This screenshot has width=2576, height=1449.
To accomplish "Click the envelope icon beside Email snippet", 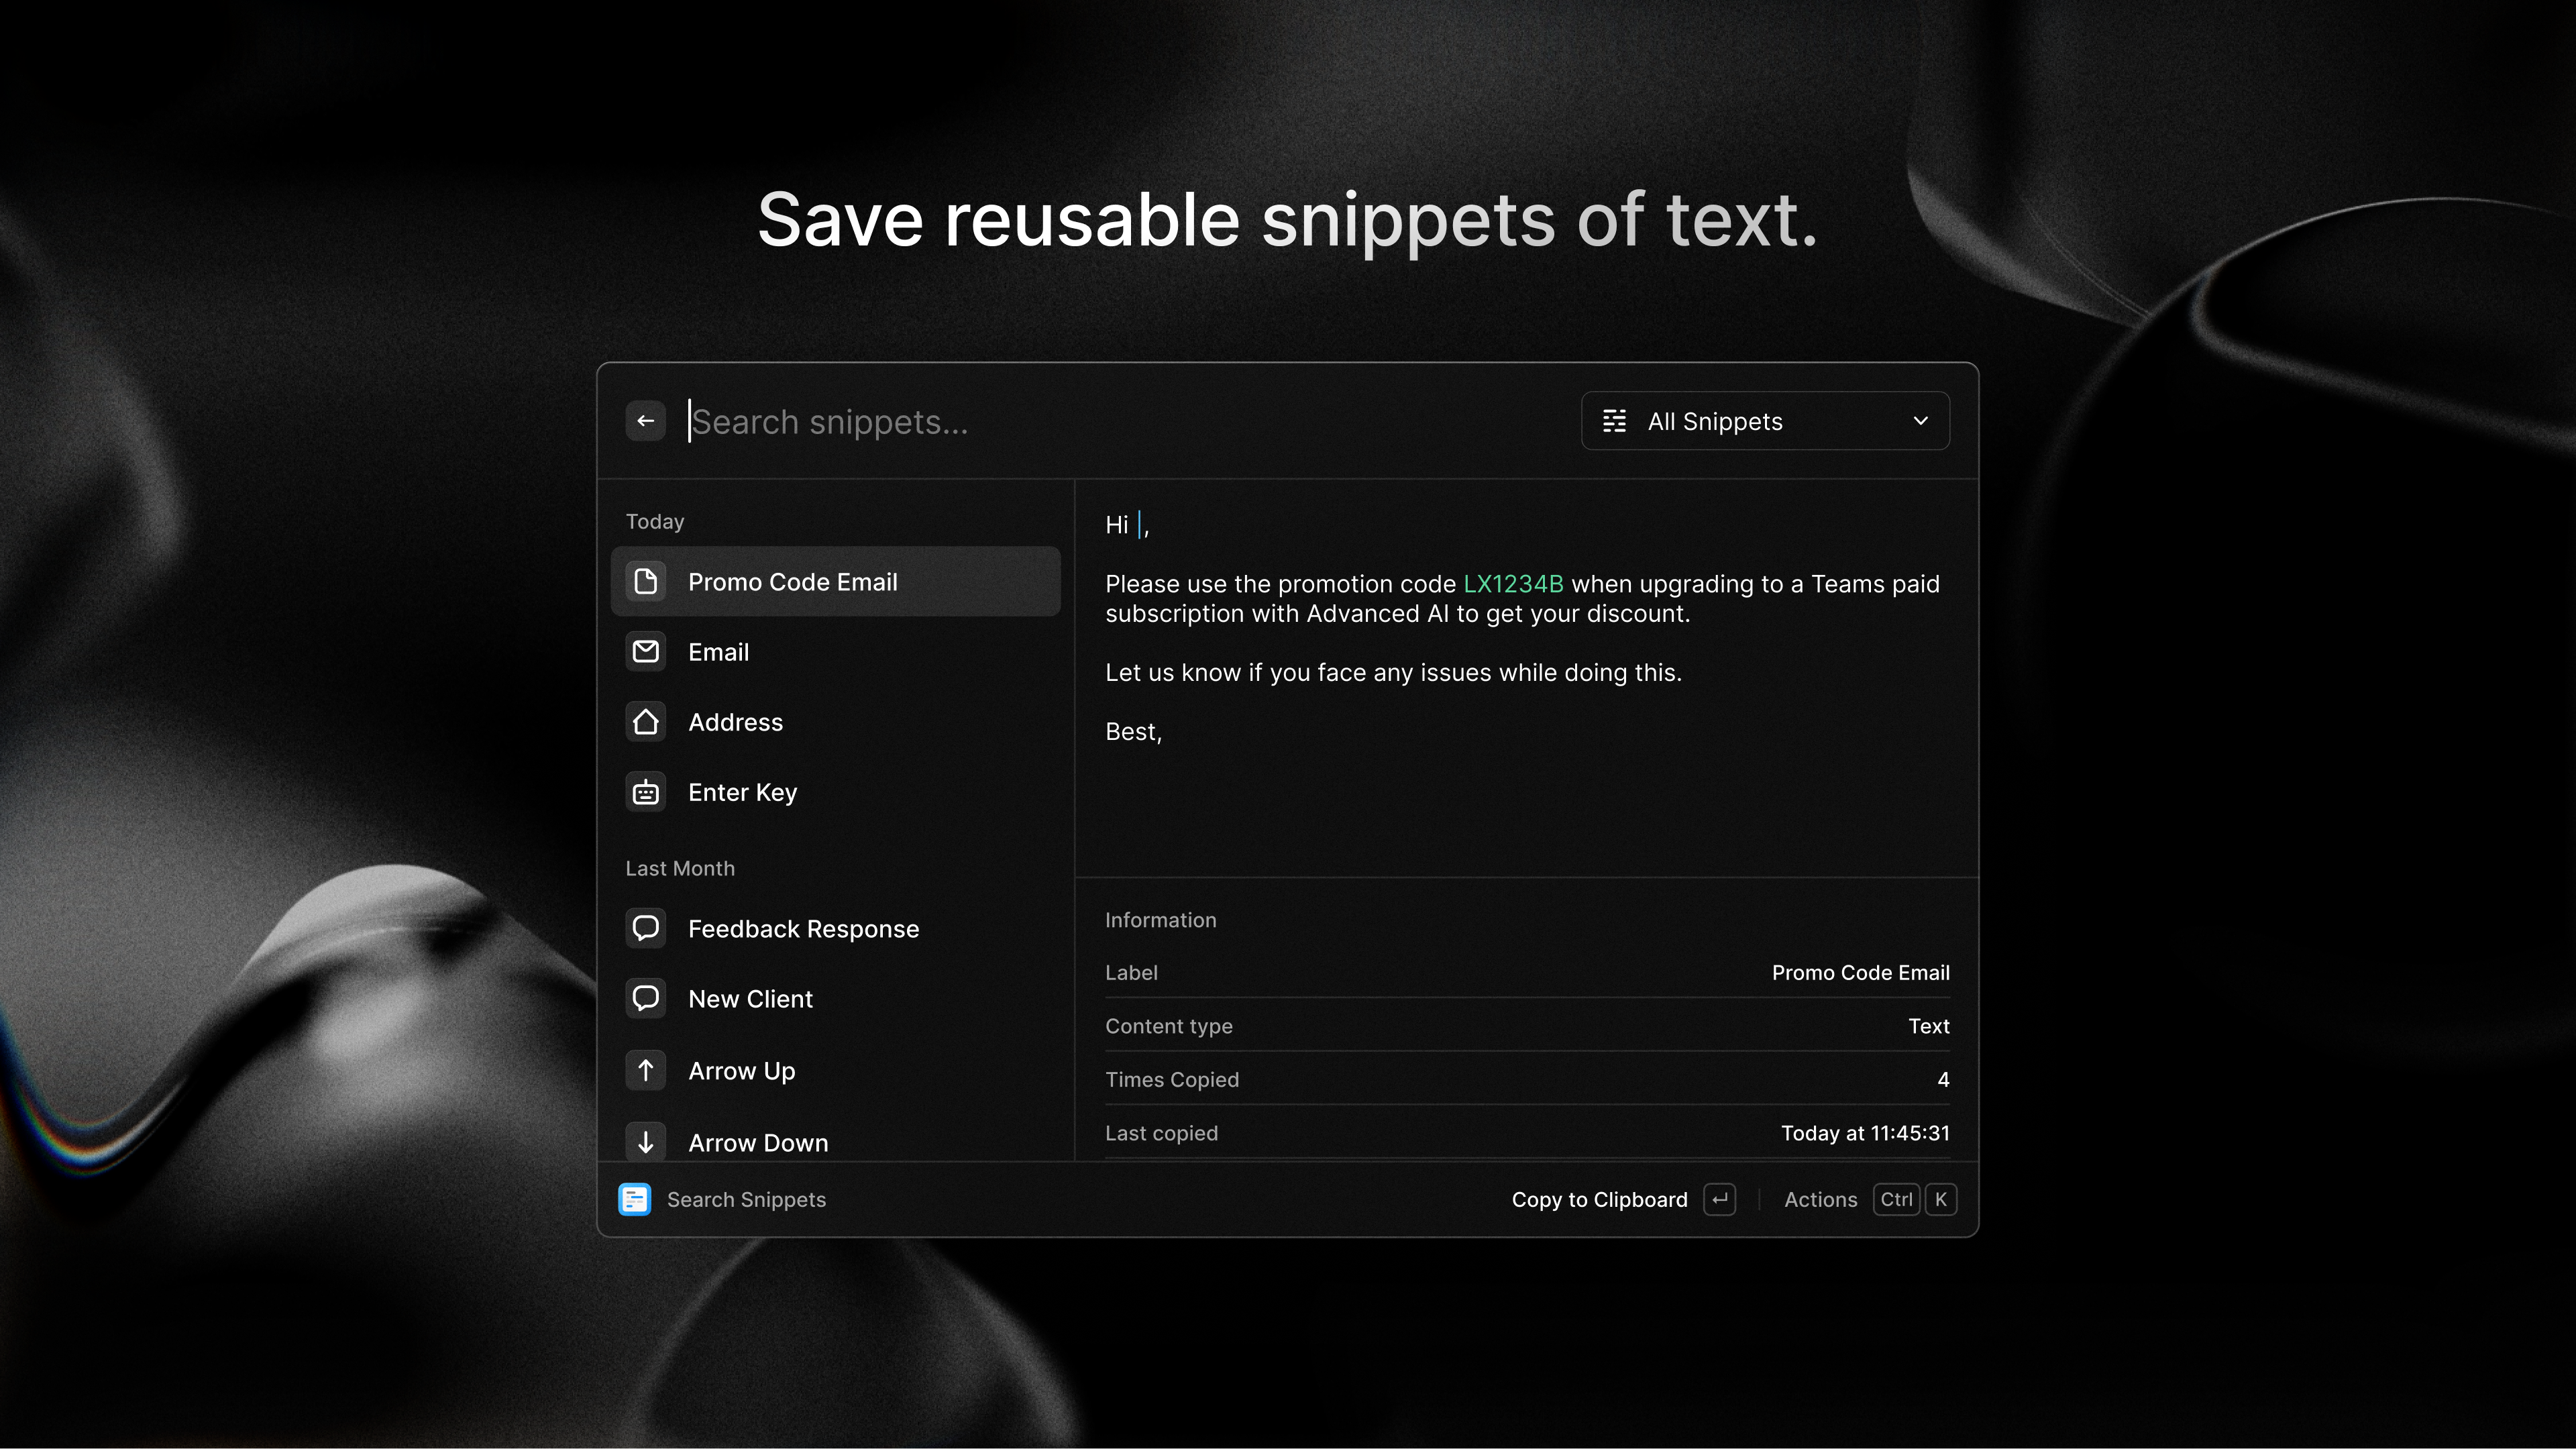I will click(645, 651).
